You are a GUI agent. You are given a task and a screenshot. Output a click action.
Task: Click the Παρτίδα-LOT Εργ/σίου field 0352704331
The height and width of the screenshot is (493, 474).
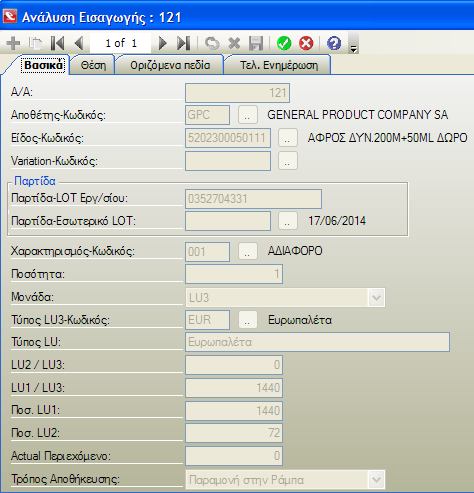[x=253, y=199]
